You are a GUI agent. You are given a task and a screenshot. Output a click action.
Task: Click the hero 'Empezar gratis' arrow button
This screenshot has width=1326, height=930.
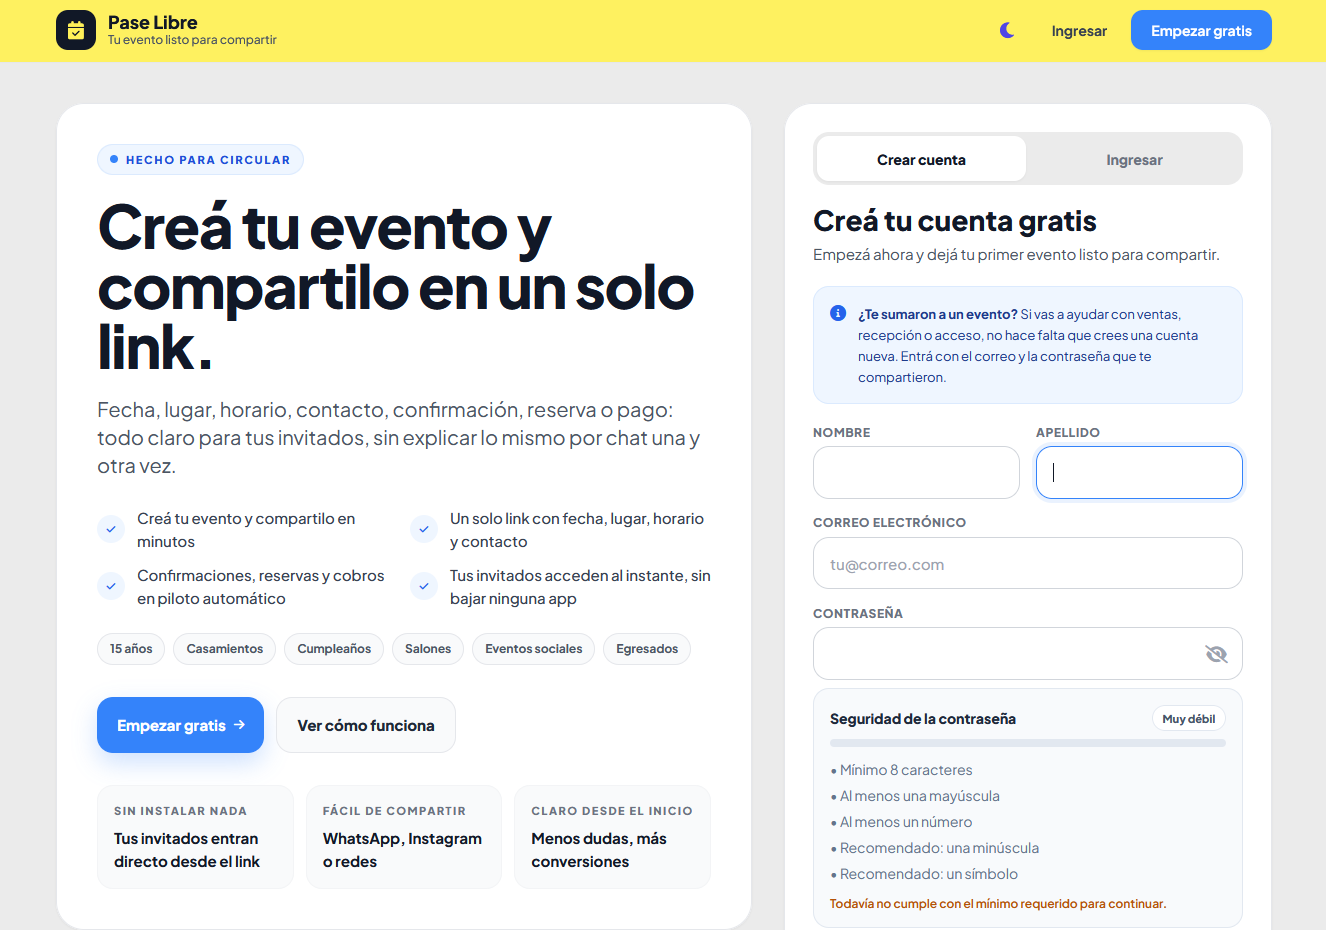point(180,725)
